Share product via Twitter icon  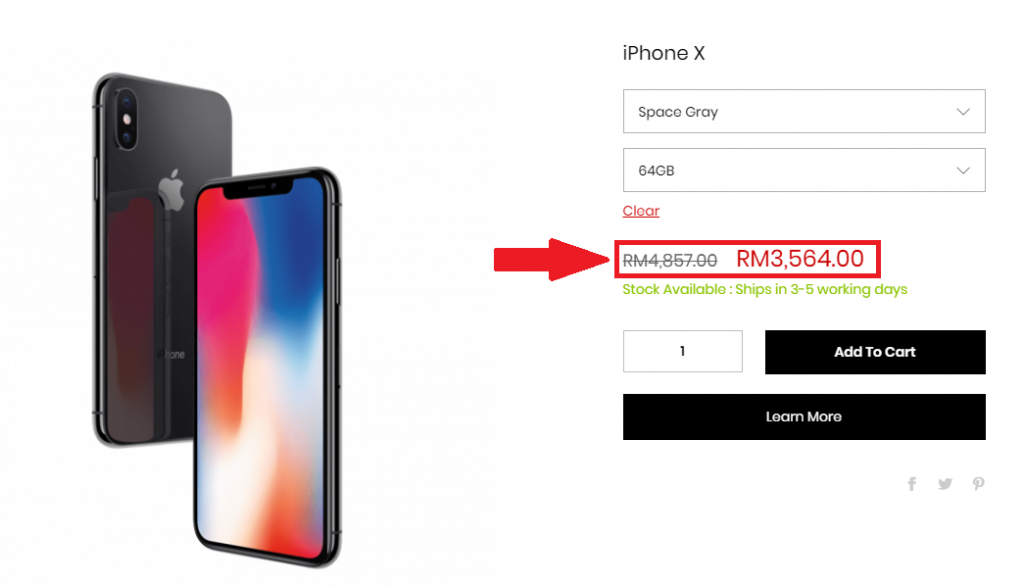click(x=945, y=483)
